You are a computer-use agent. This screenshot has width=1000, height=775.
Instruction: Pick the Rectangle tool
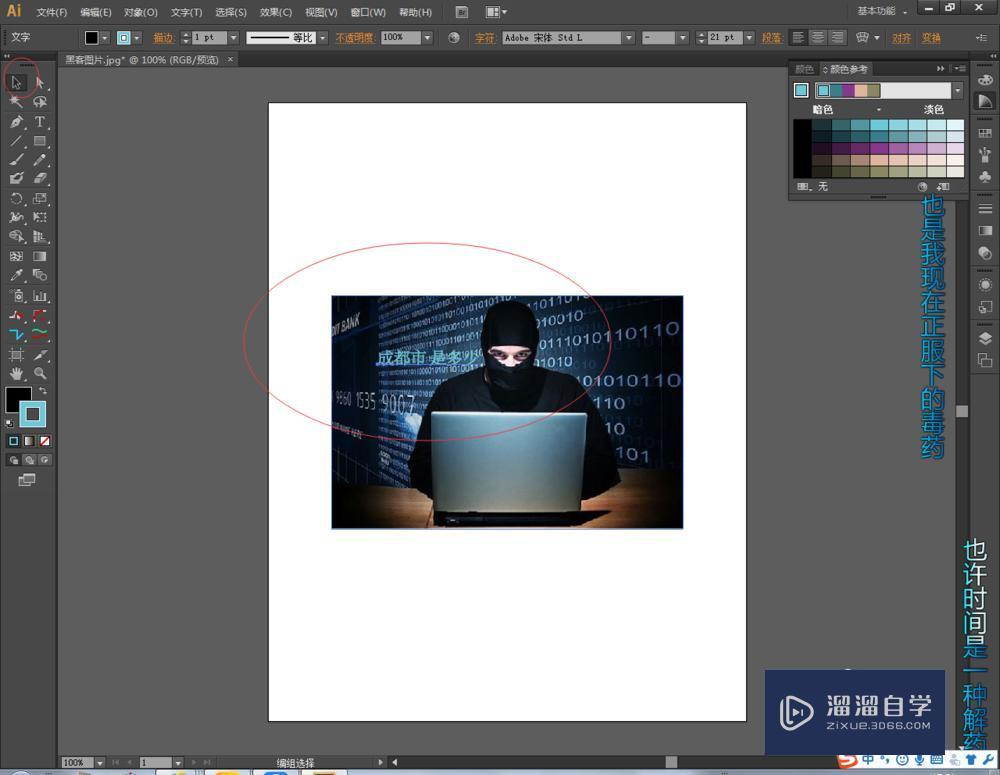(x=40, y=141)
